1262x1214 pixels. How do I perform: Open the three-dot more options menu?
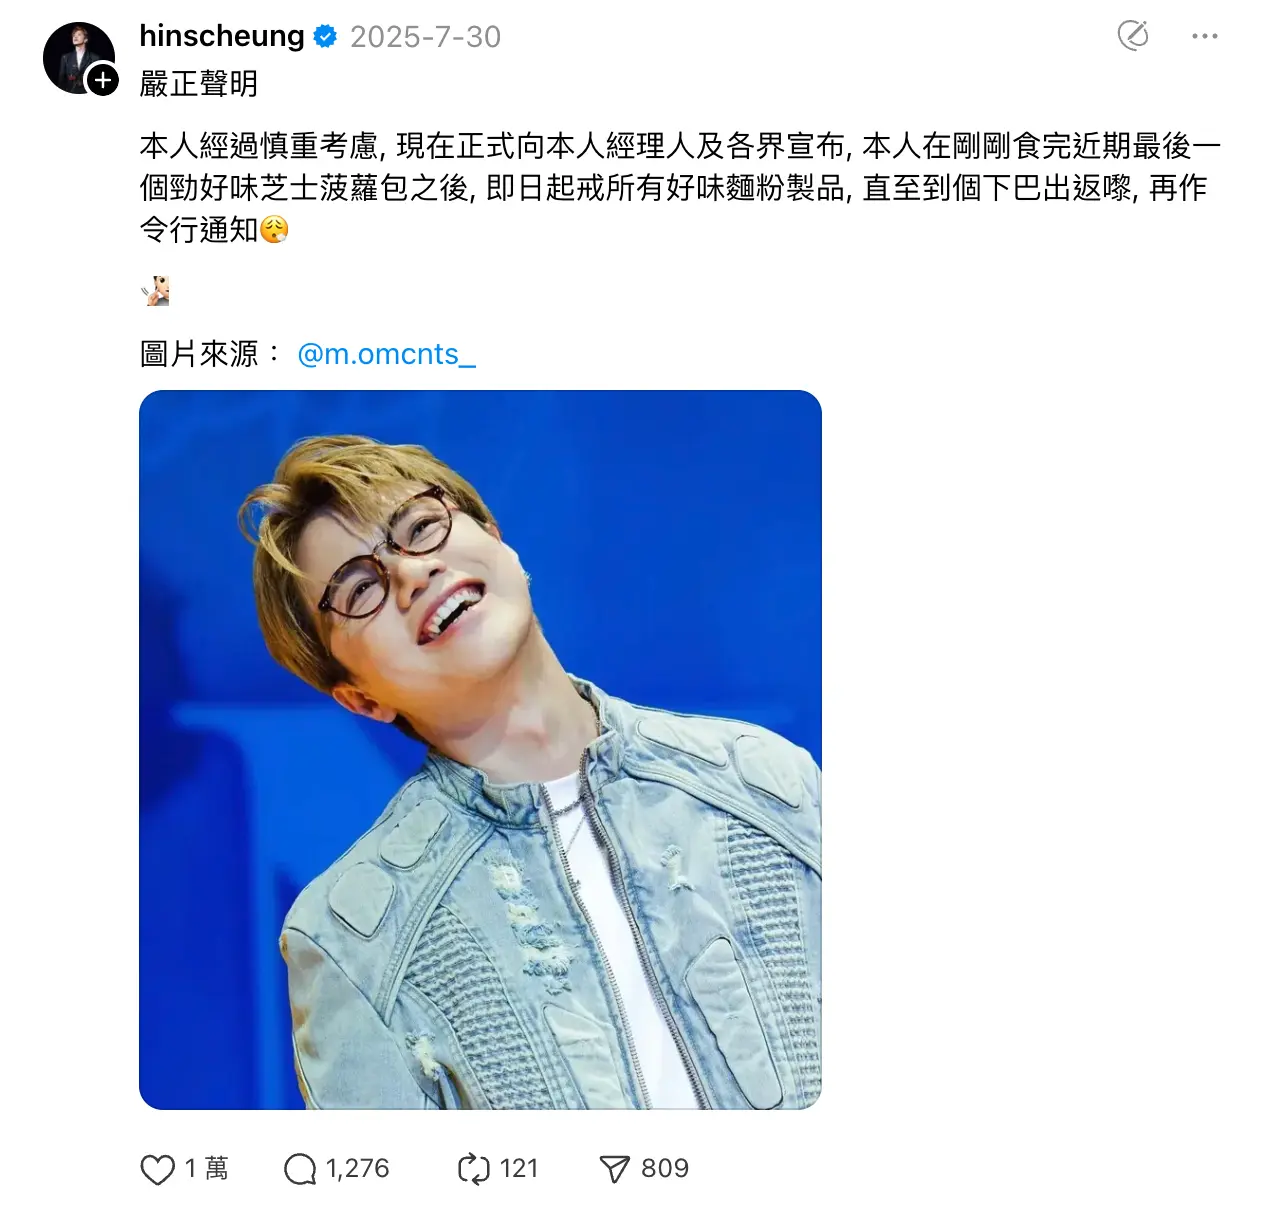tap(1205, 36)
